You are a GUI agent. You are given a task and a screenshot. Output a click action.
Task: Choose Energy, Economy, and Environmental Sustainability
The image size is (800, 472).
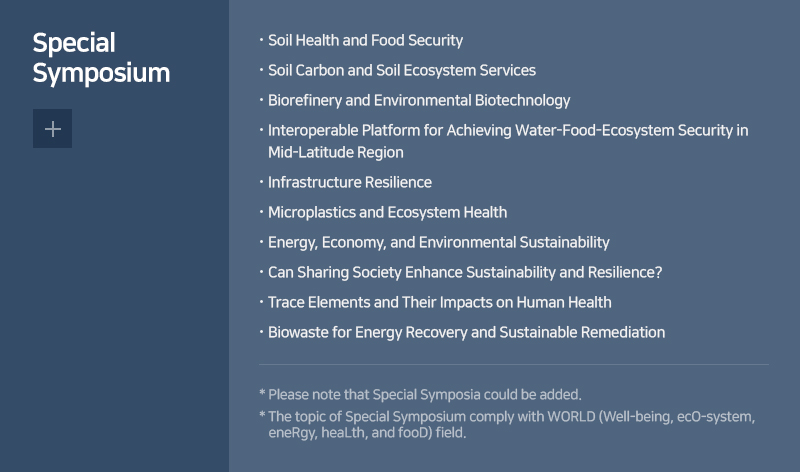coord(439,242)
